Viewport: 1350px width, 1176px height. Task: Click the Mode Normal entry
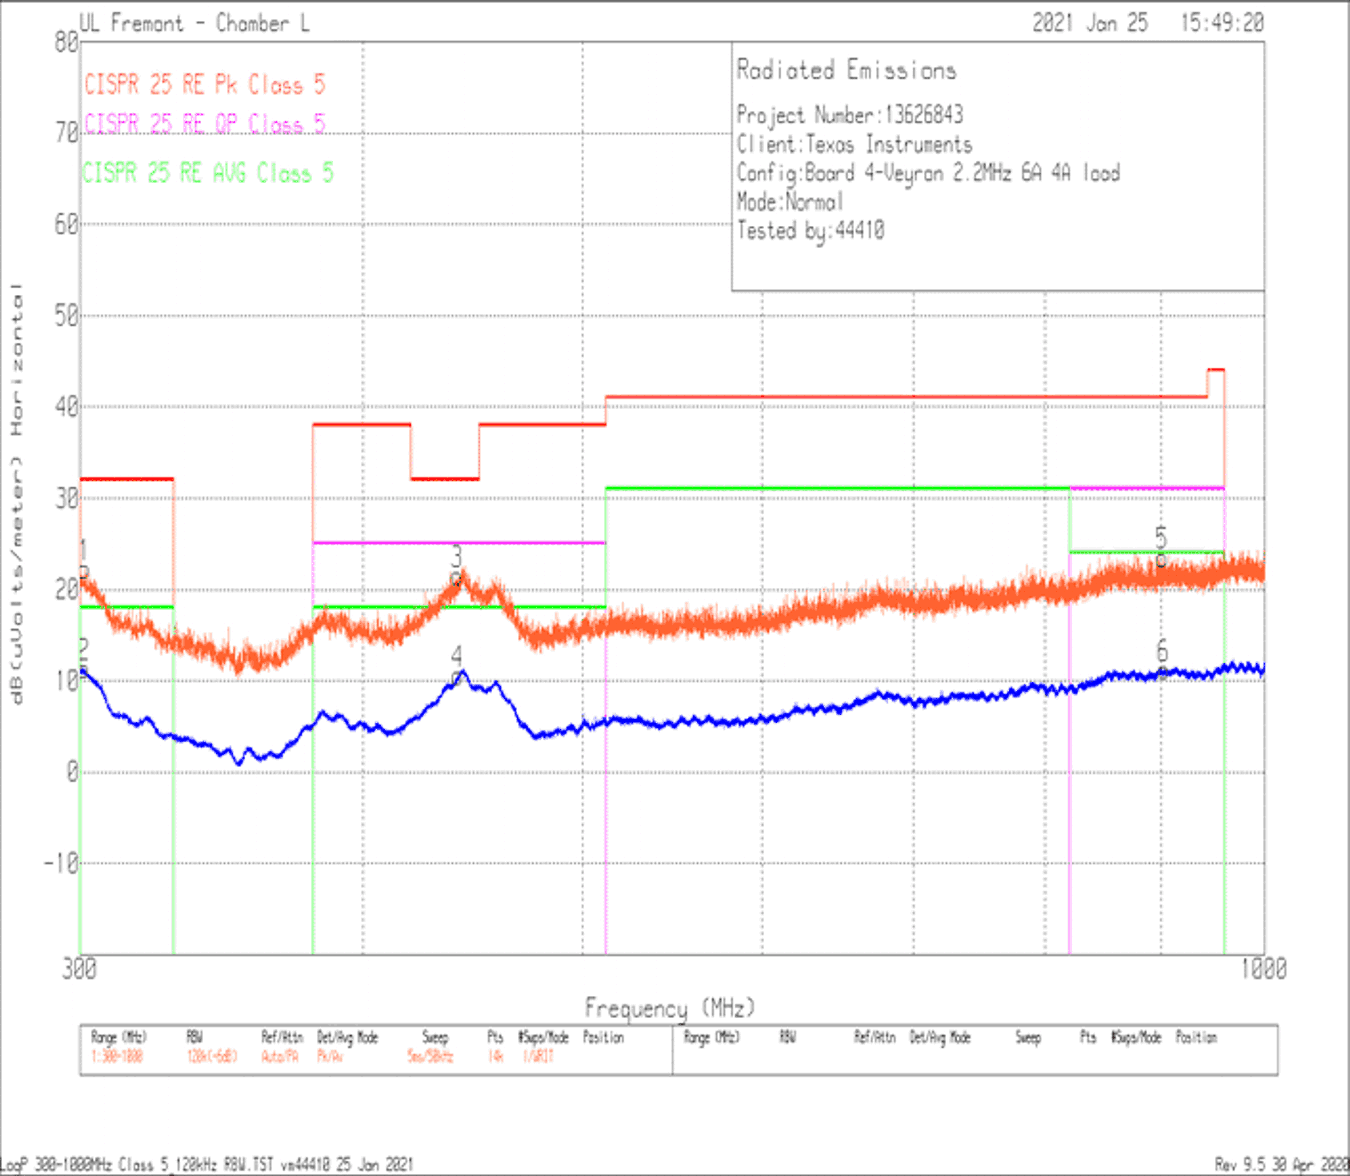coord(790,202)
